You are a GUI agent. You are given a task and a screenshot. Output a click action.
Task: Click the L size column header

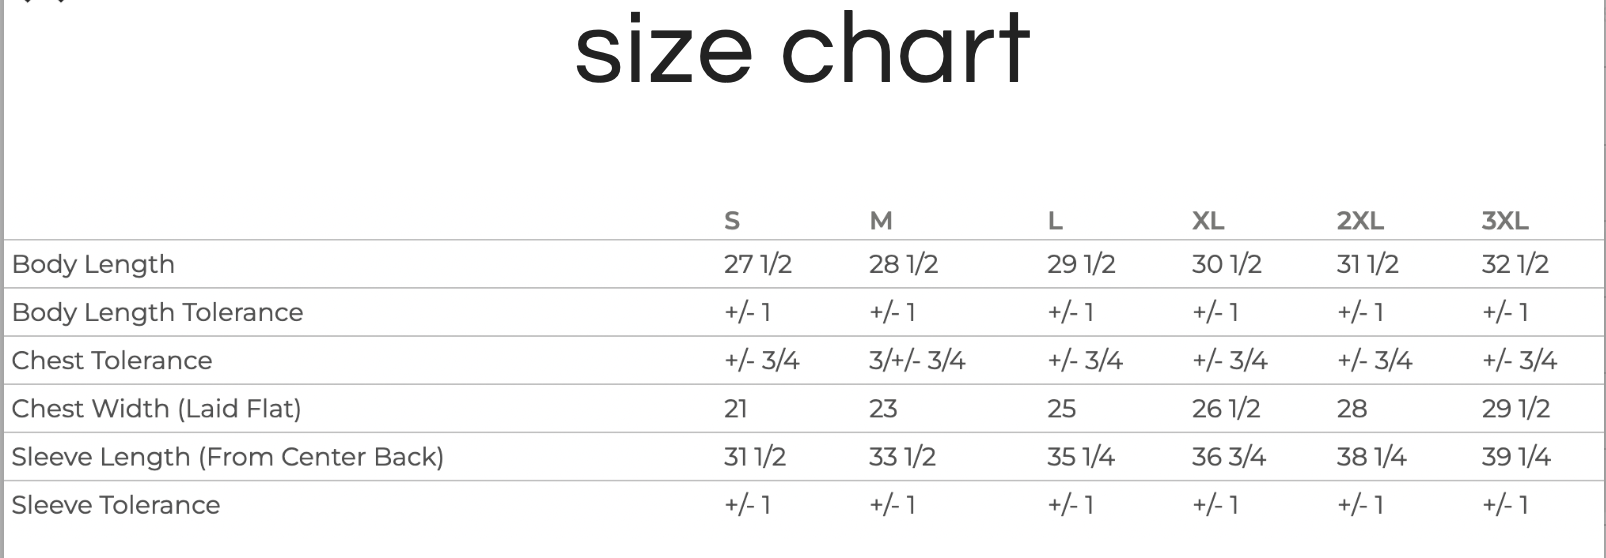point(1055,221)
